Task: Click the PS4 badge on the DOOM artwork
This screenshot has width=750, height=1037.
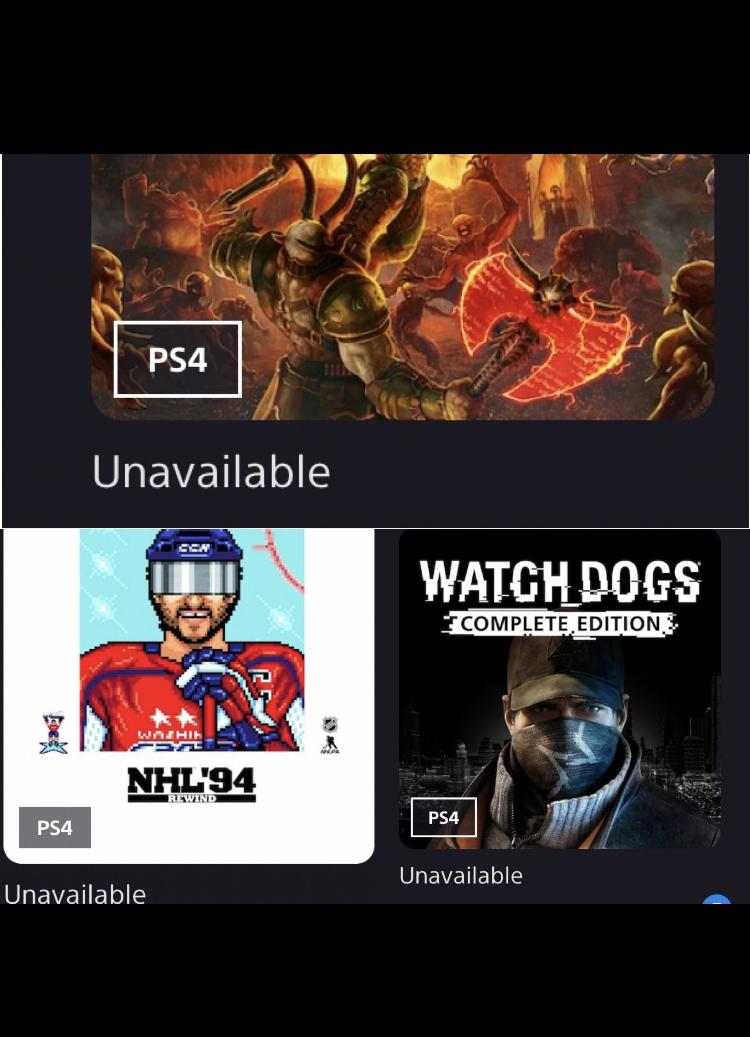Action: click(178, 359)
